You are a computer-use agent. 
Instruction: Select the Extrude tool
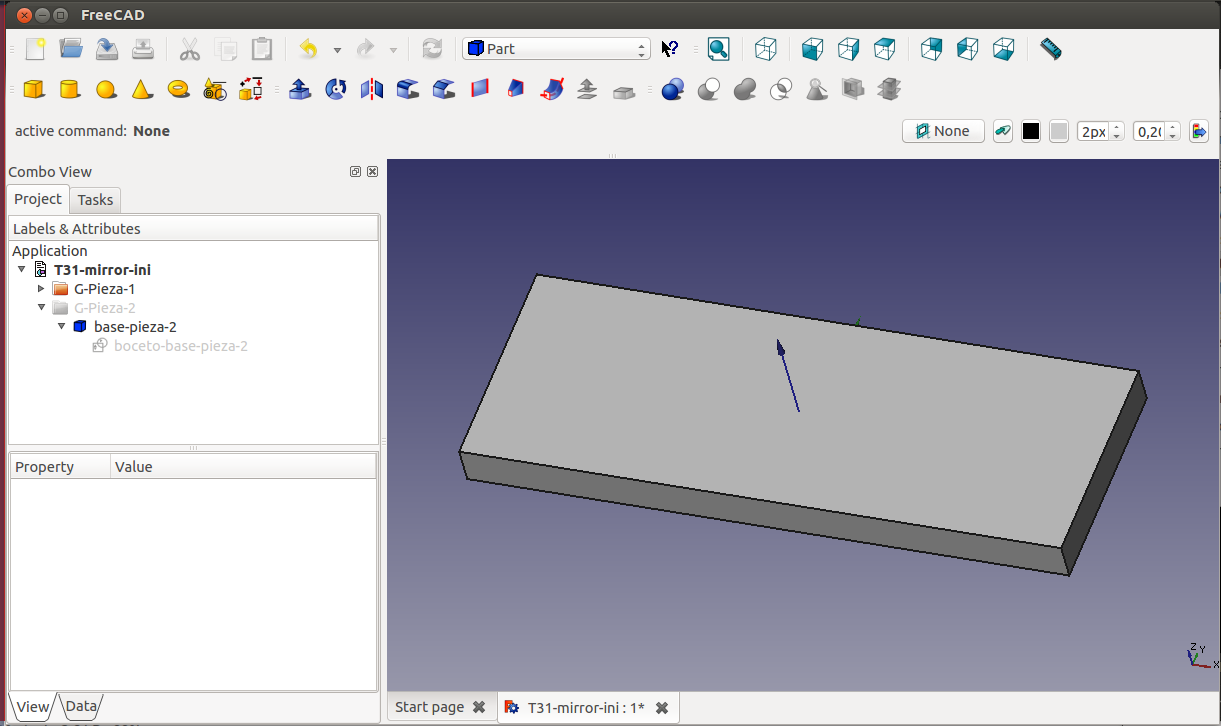point(299,90)
